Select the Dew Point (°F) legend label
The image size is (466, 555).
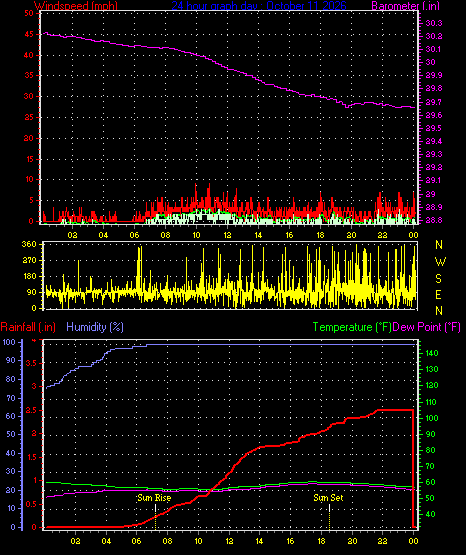point(426,327)
